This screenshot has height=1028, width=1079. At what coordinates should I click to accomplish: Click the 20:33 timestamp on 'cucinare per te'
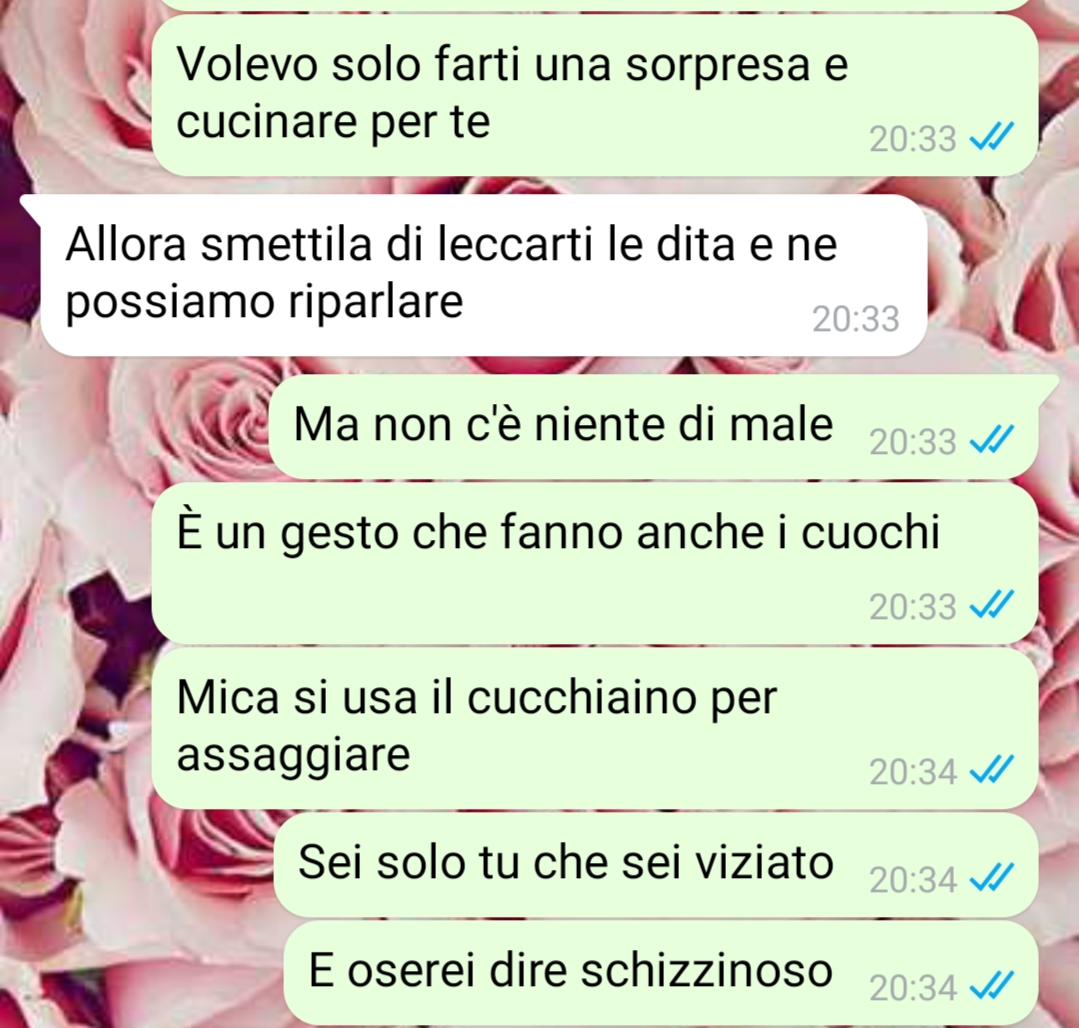click(912, 140)
